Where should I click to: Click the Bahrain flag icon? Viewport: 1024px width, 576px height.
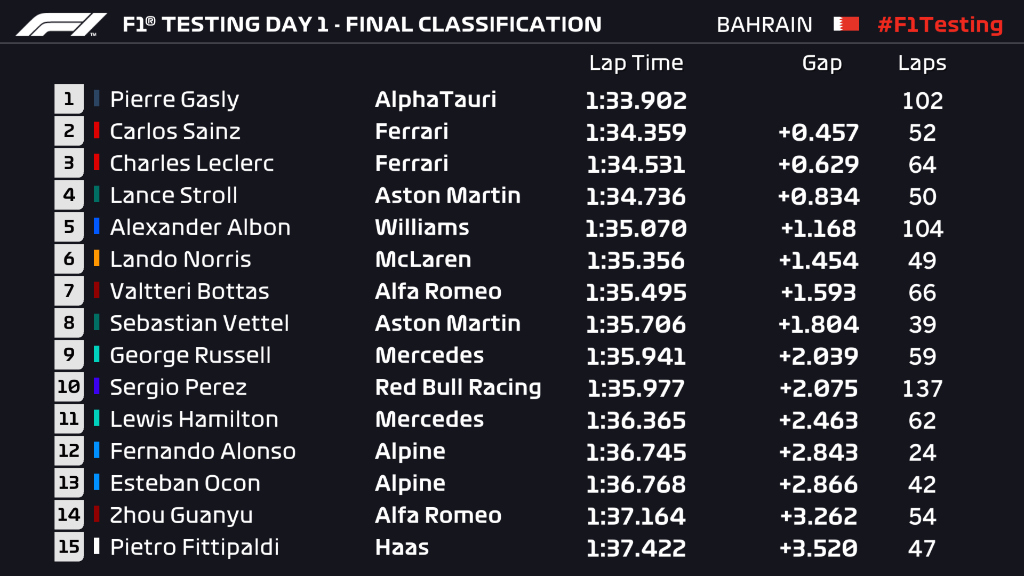(846, 24)
